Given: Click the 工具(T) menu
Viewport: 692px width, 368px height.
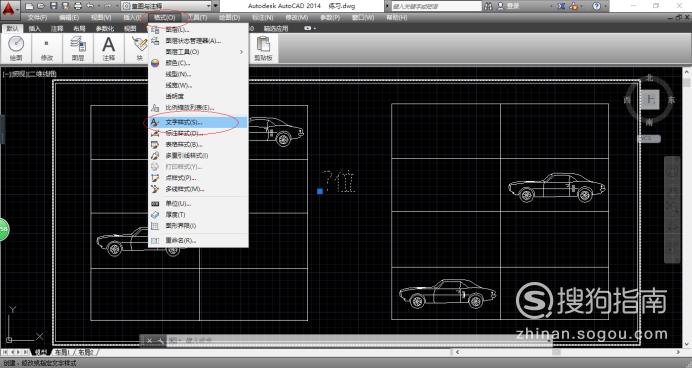Looking at the screenshot, I should click(197, 18).
